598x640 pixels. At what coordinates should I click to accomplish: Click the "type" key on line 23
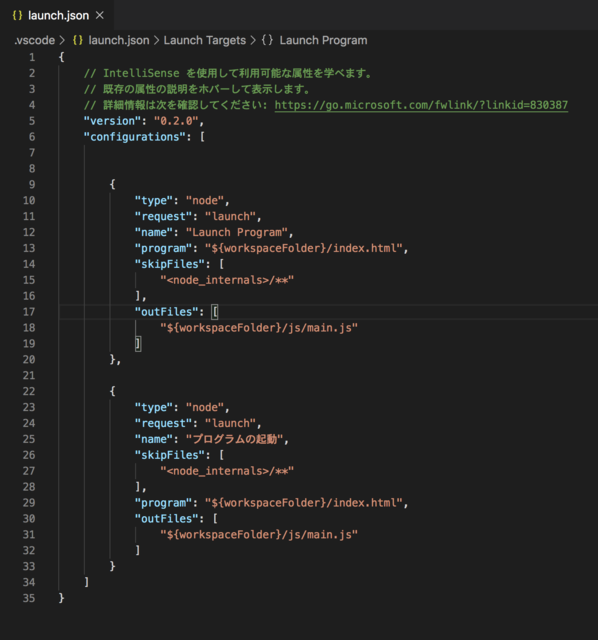(x=154, y=407)
